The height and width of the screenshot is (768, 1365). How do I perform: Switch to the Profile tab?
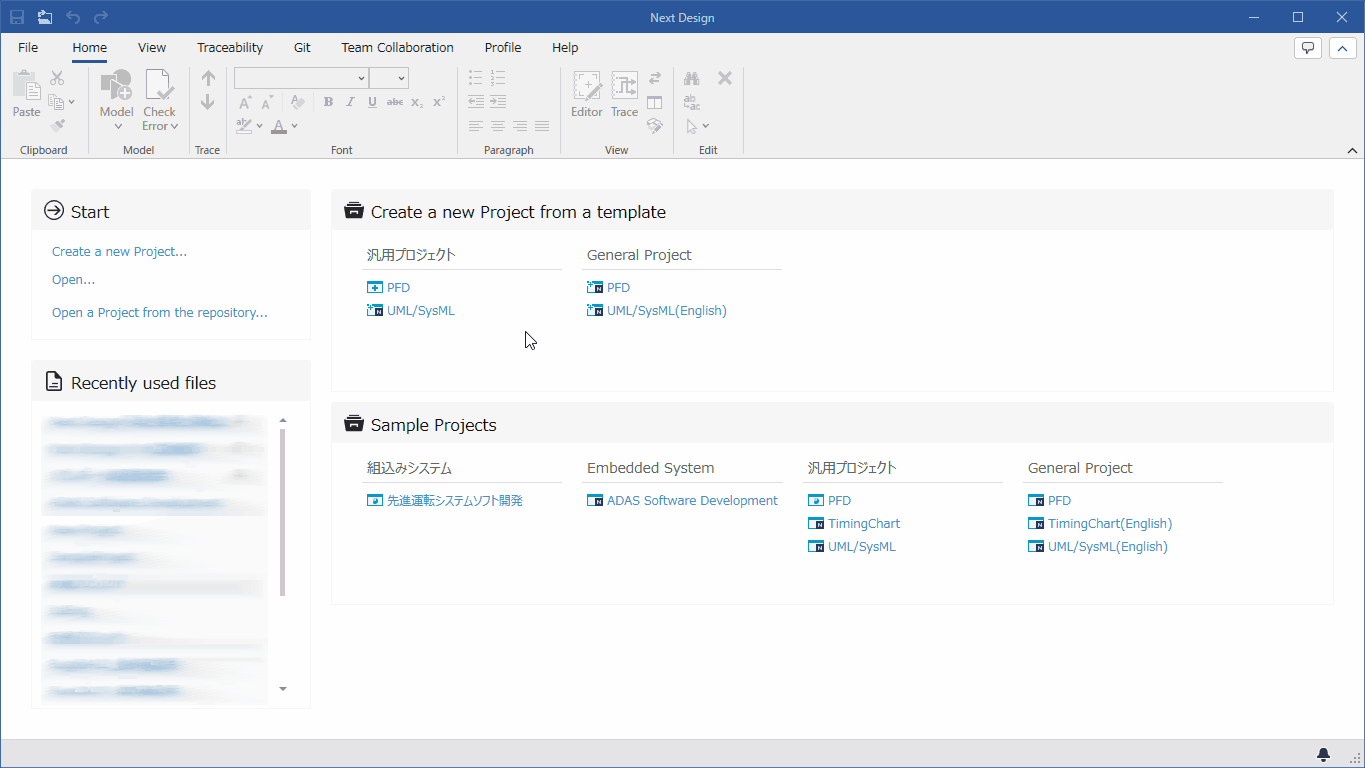click(x=503, y=47)
